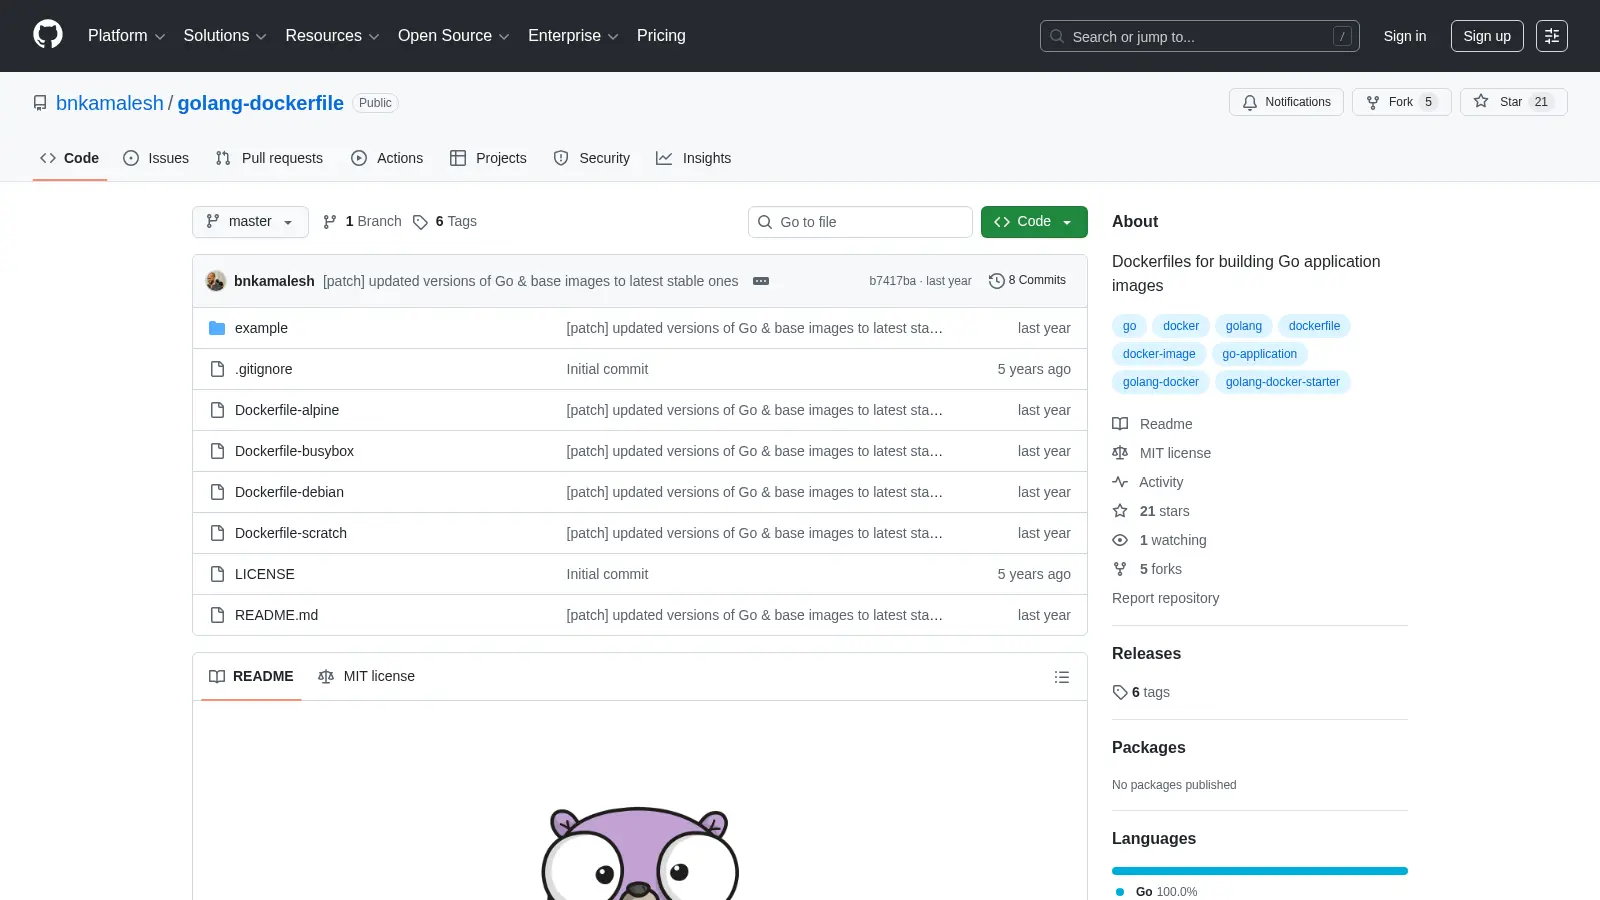
Task: Click the pulse icon next to Activity
Action: coord(1120,482)
